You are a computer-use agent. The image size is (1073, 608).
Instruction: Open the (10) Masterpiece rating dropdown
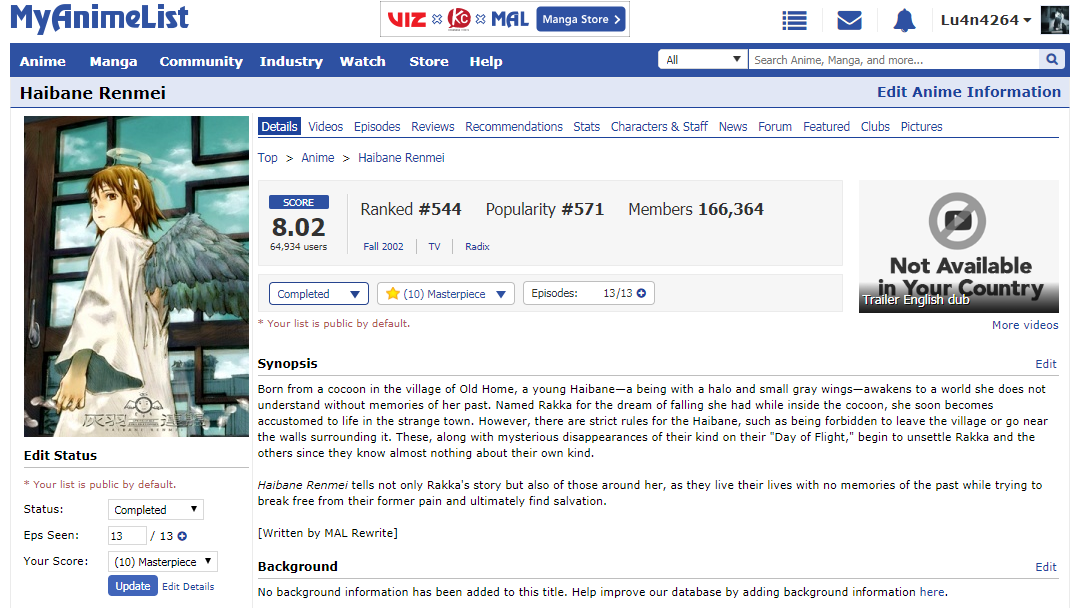pyautogui.click(x=446, y=294)
